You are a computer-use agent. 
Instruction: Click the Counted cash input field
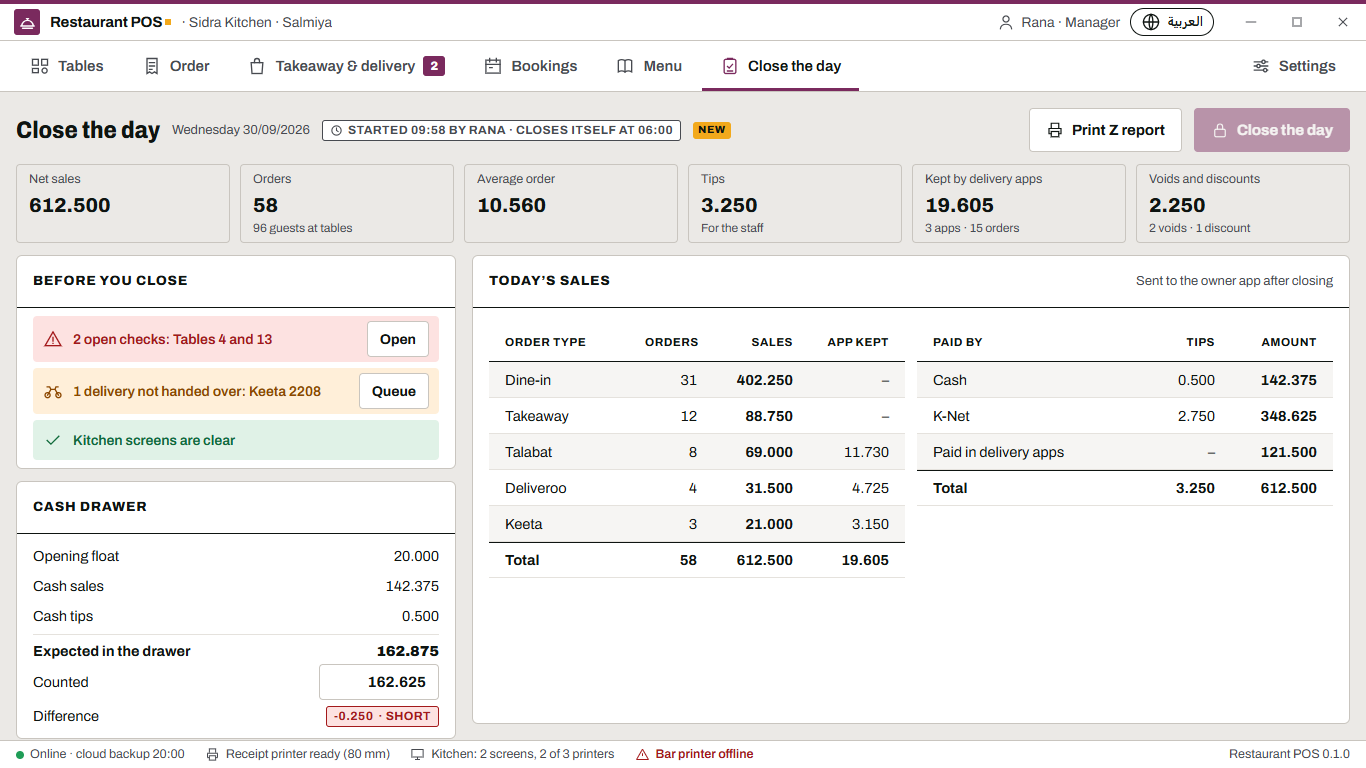(x=379, y=682)
